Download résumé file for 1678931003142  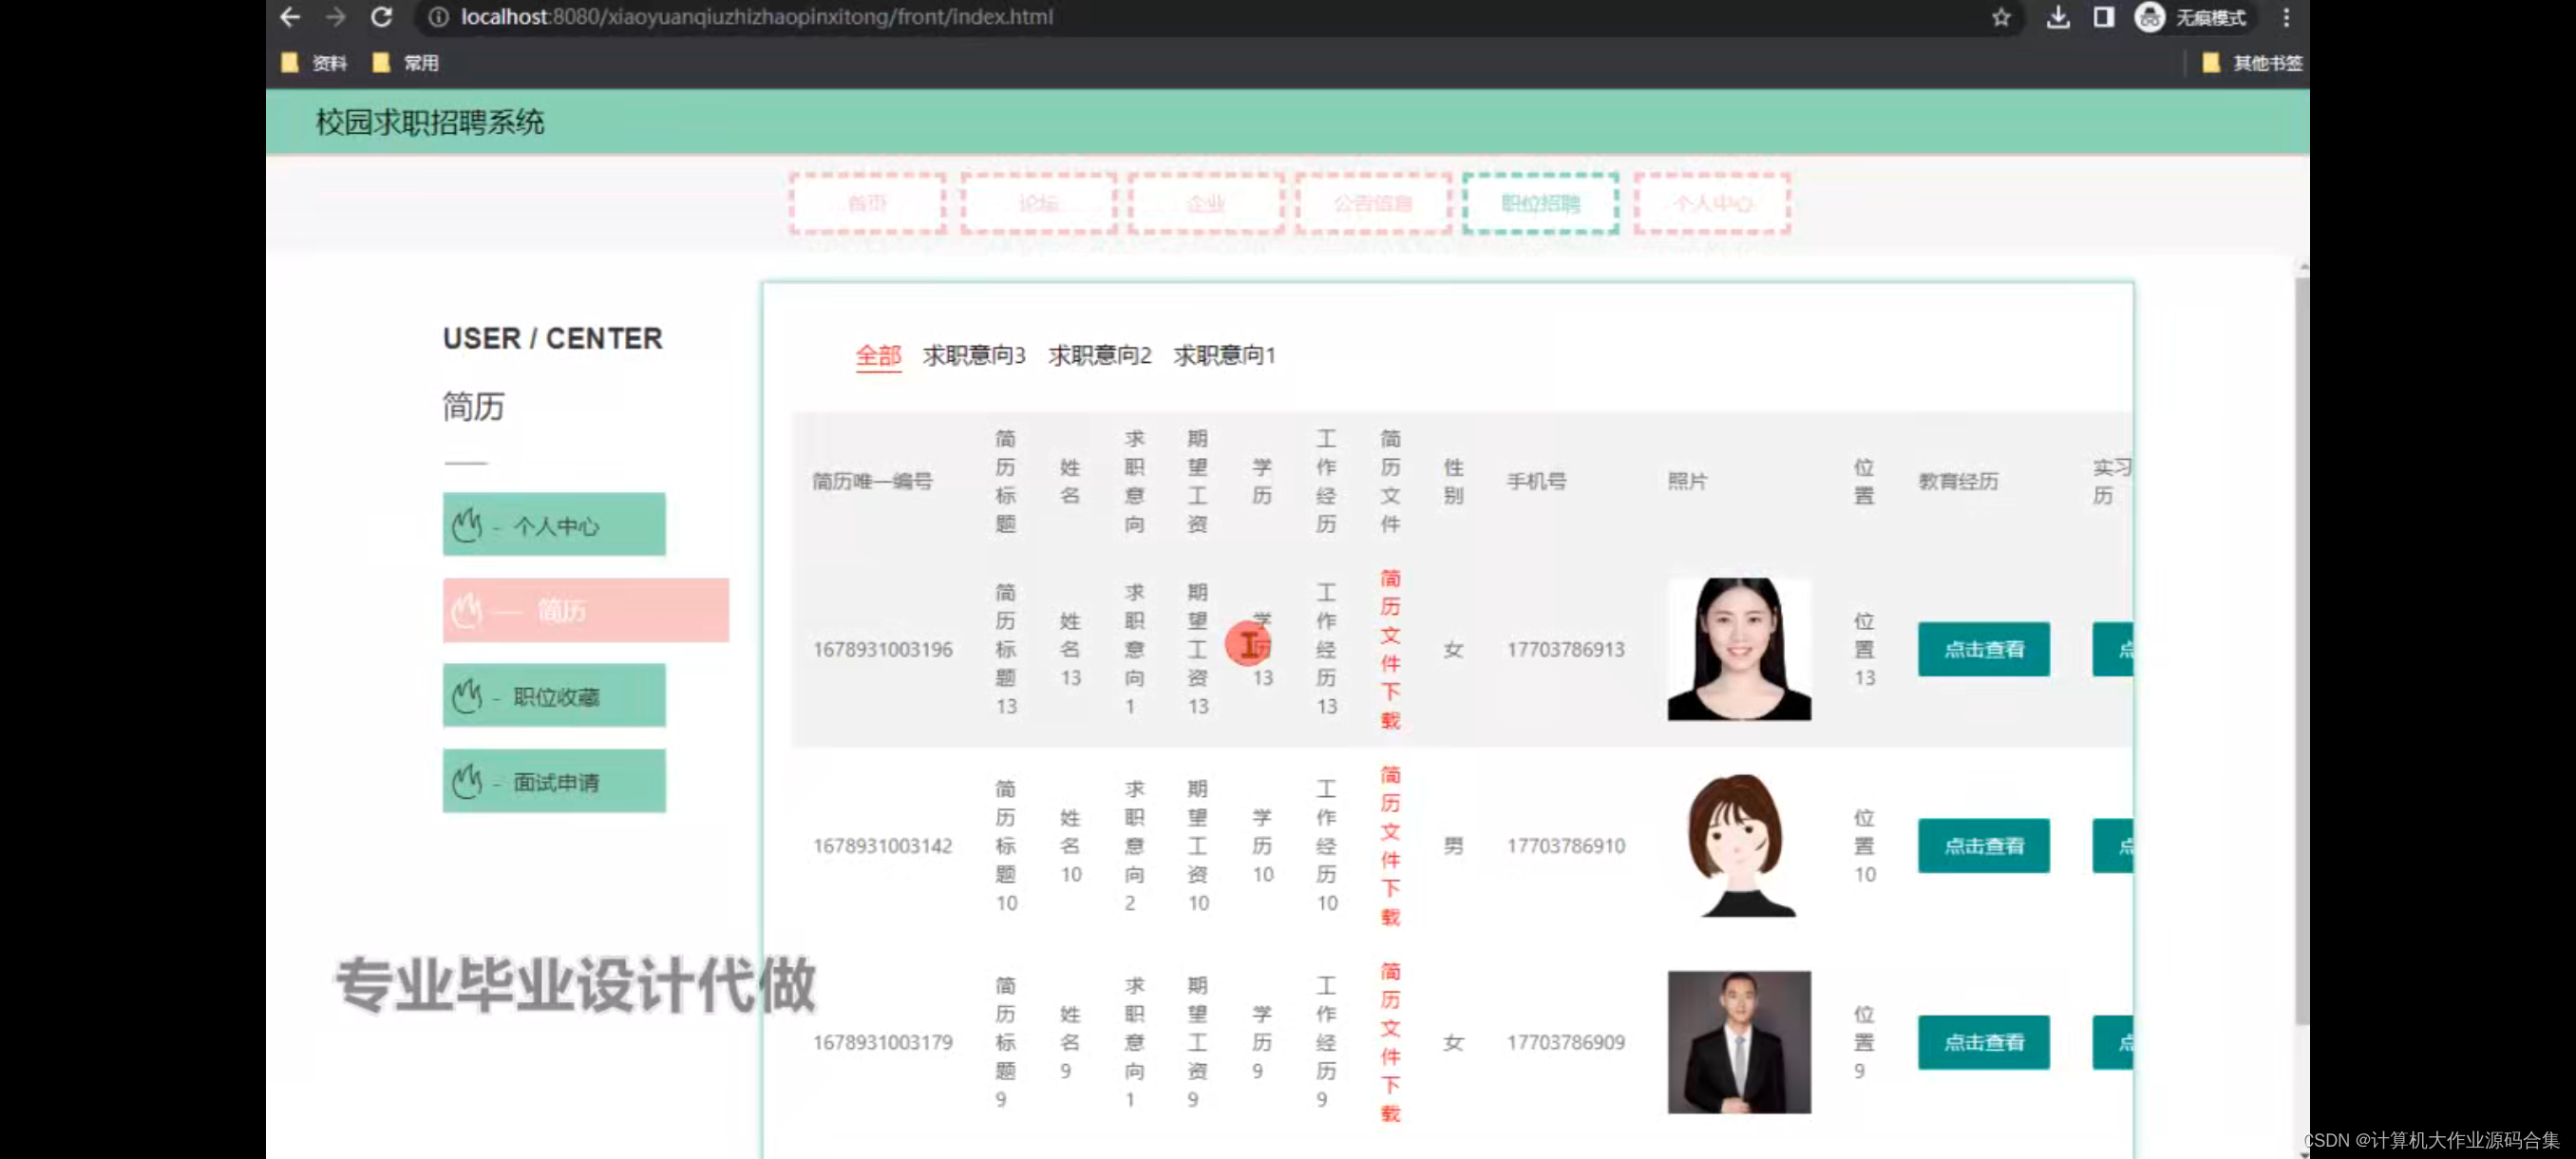click(x=1390, y=846)
